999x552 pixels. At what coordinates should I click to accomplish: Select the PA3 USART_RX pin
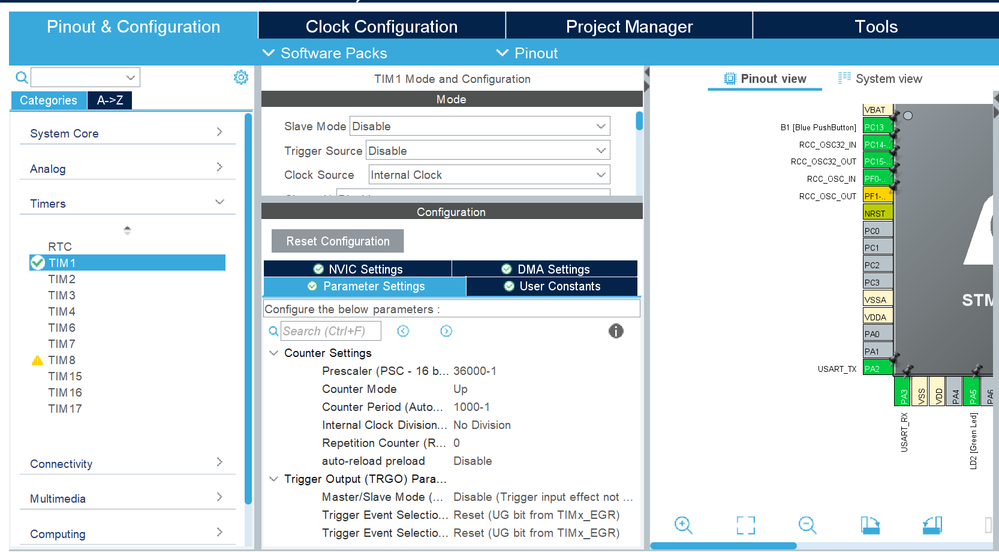[x=902, y=390]
